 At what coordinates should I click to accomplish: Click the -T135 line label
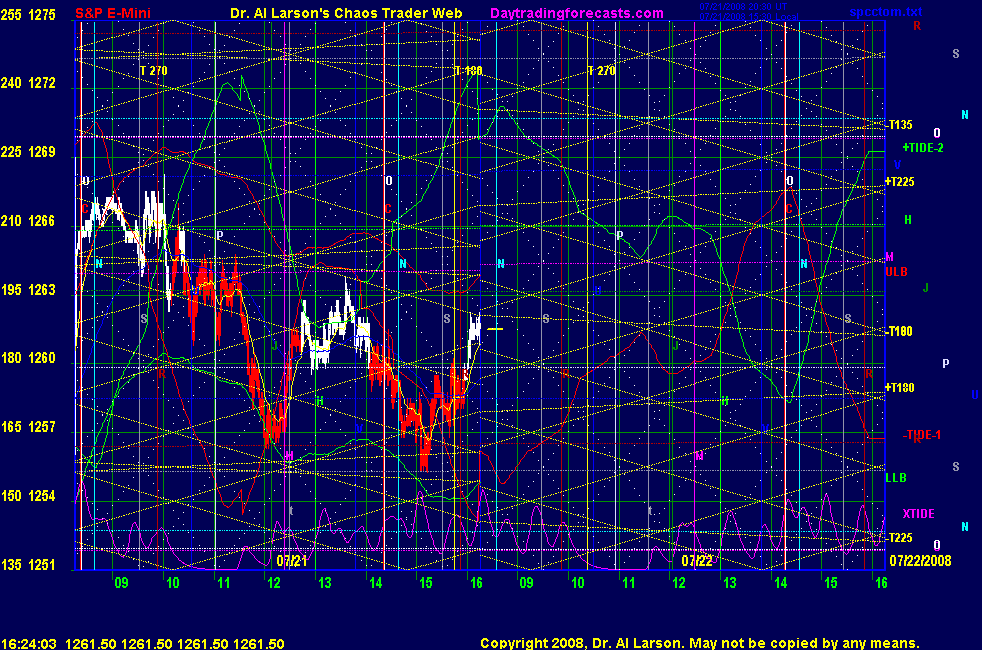900,125
